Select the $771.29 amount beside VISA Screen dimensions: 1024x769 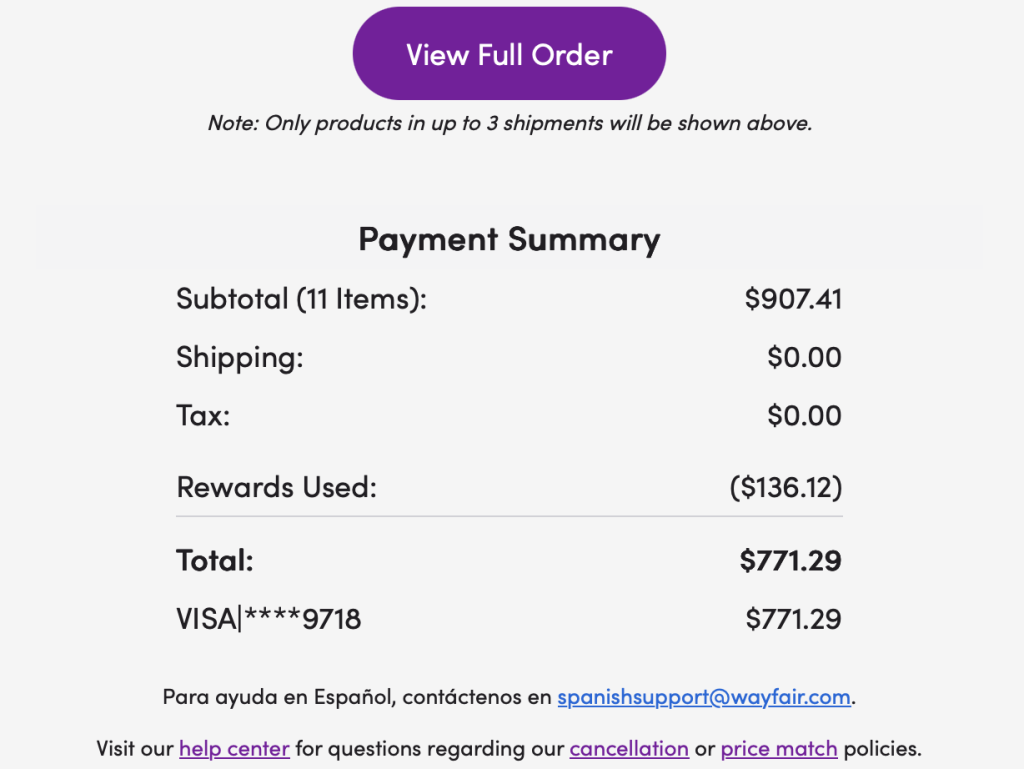pos(793,620)
